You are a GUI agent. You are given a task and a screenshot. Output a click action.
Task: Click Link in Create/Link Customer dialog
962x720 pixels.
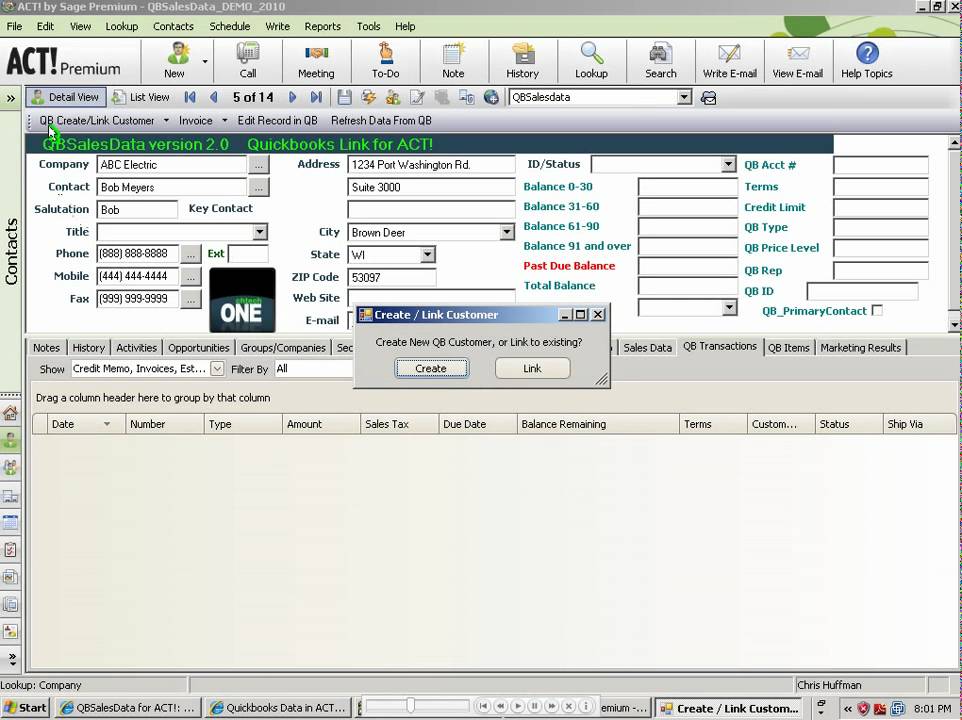click(533, 368)
